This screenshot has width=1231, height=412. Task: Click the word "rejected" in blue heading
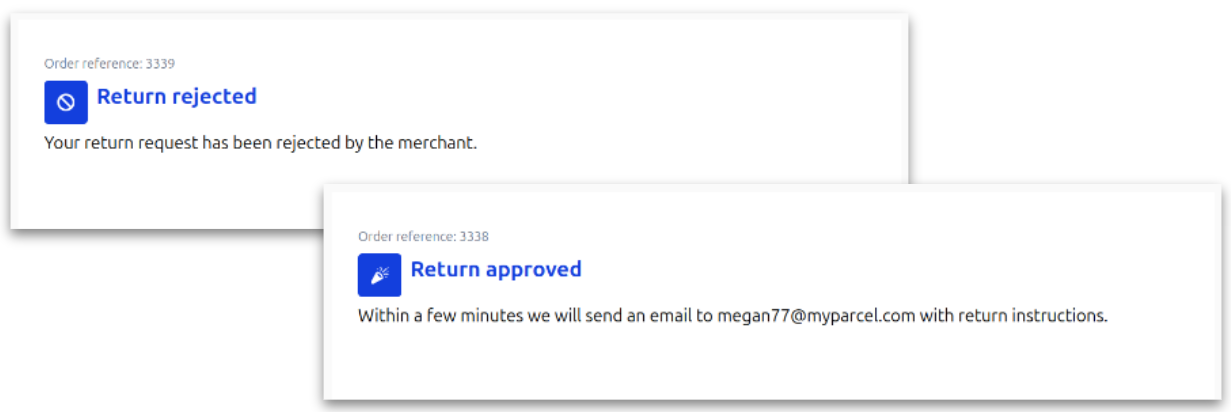point(214,97)
